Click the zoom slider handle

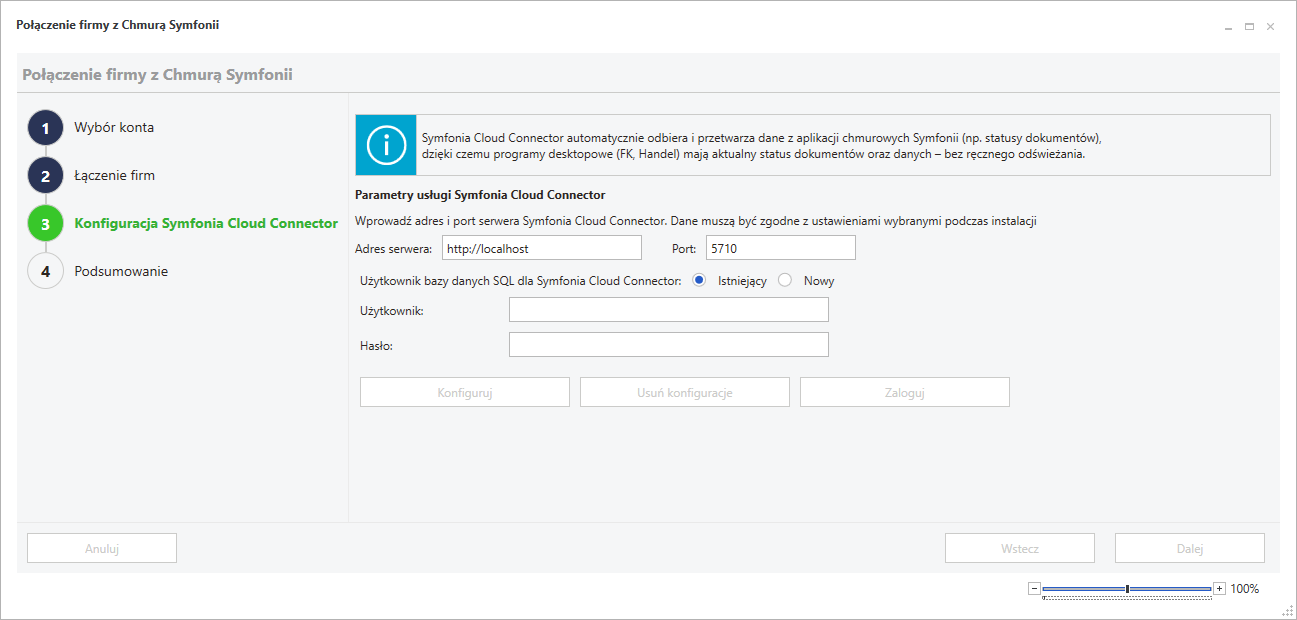1127,589
